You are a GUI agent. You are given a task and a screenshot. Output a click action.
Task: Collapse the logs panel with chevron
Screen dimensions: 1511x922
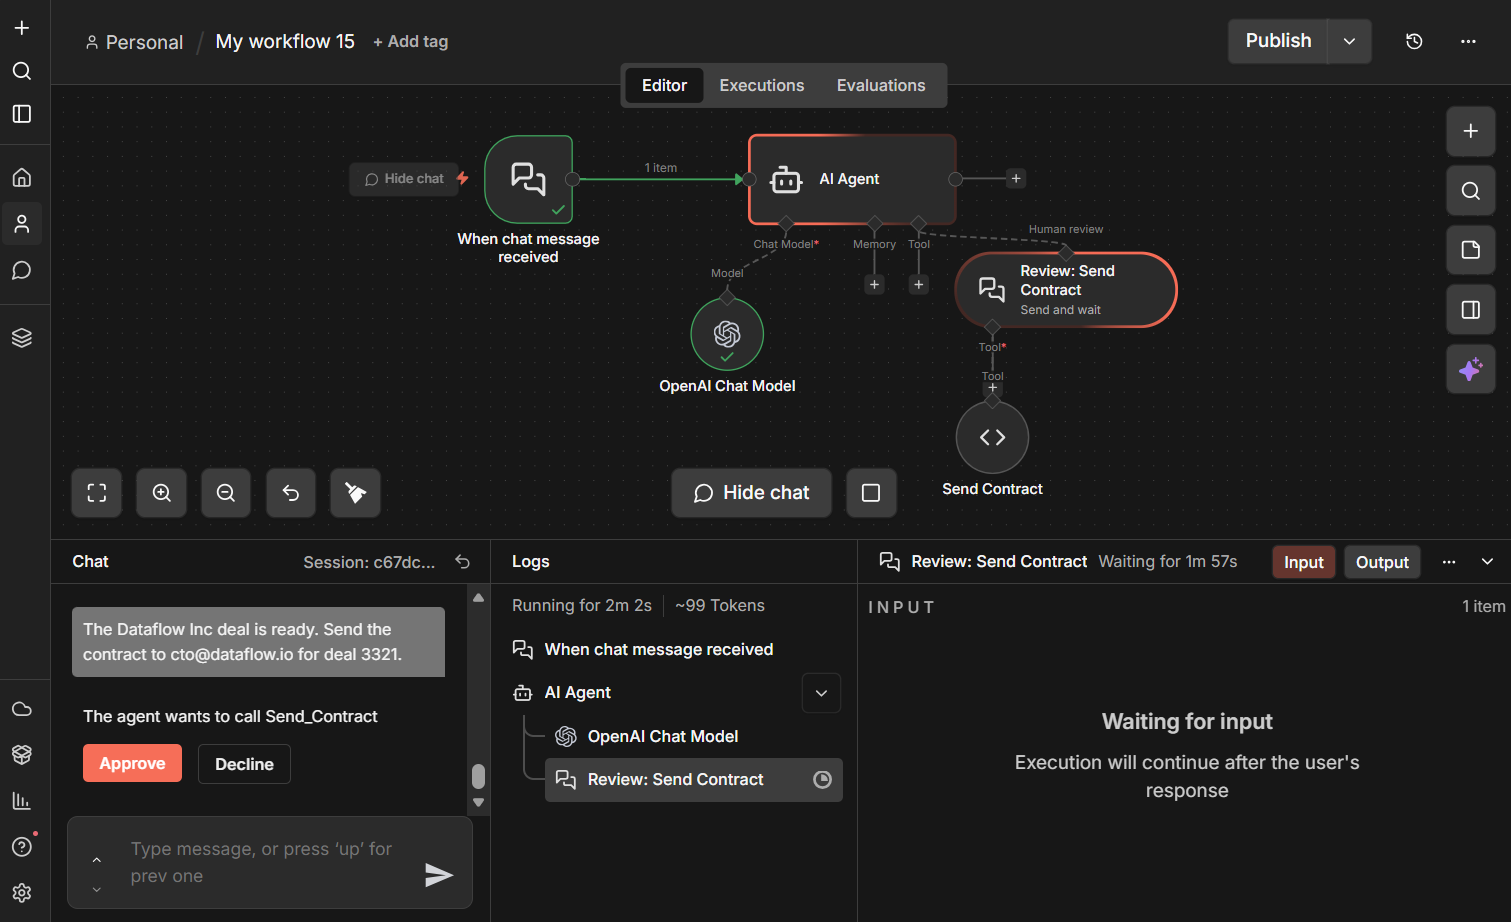(x=1487, y=562)
